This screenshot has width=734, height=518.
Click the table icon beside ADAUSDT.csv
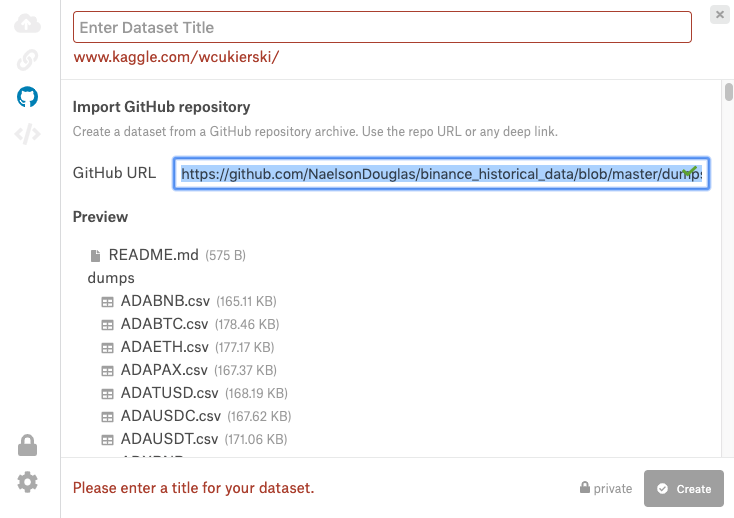pyautogui.click(x=107, y=440)
